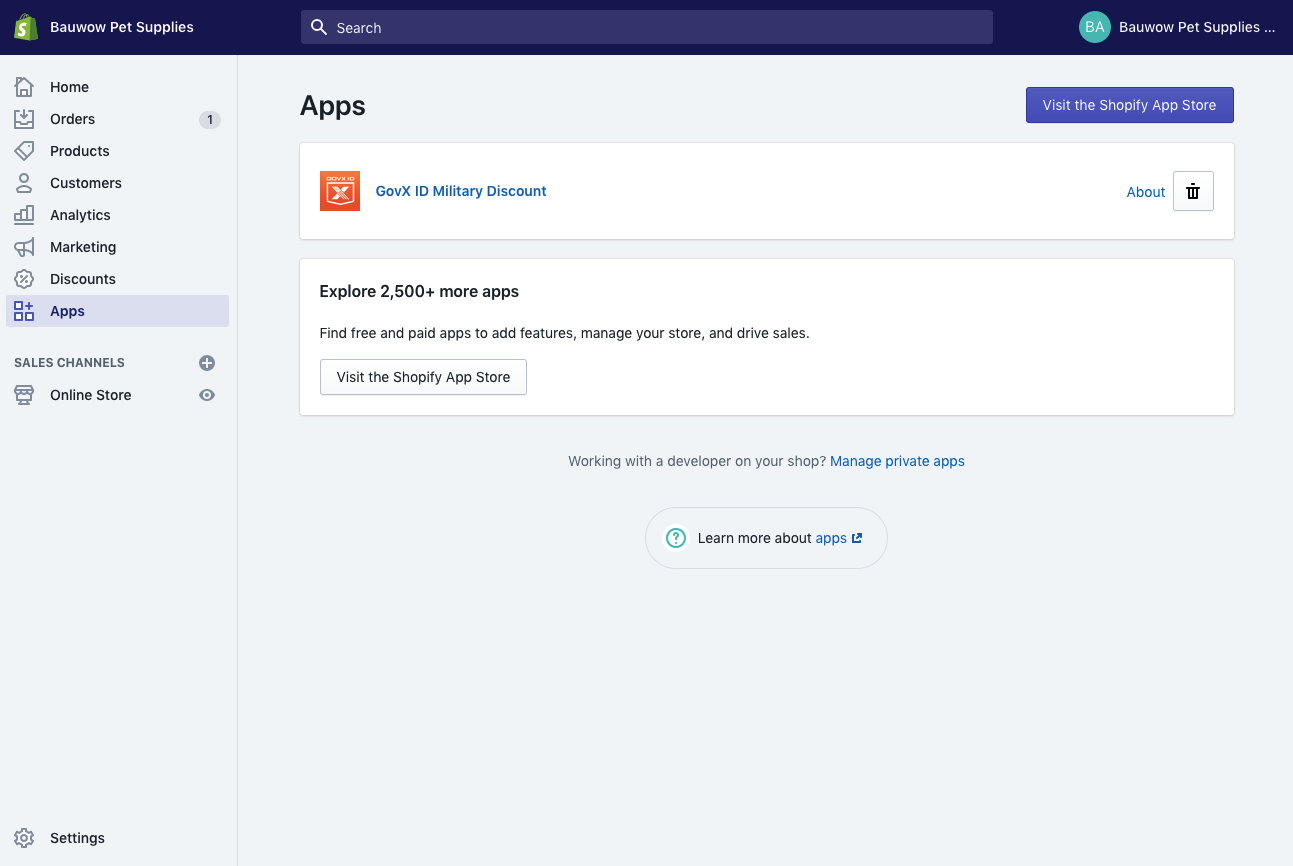Image resolution: width=1293 pixels, height=866 pixels.
Task: Select Apps in the sidebar
Action: pyautogui.click(x=118, y=311)
